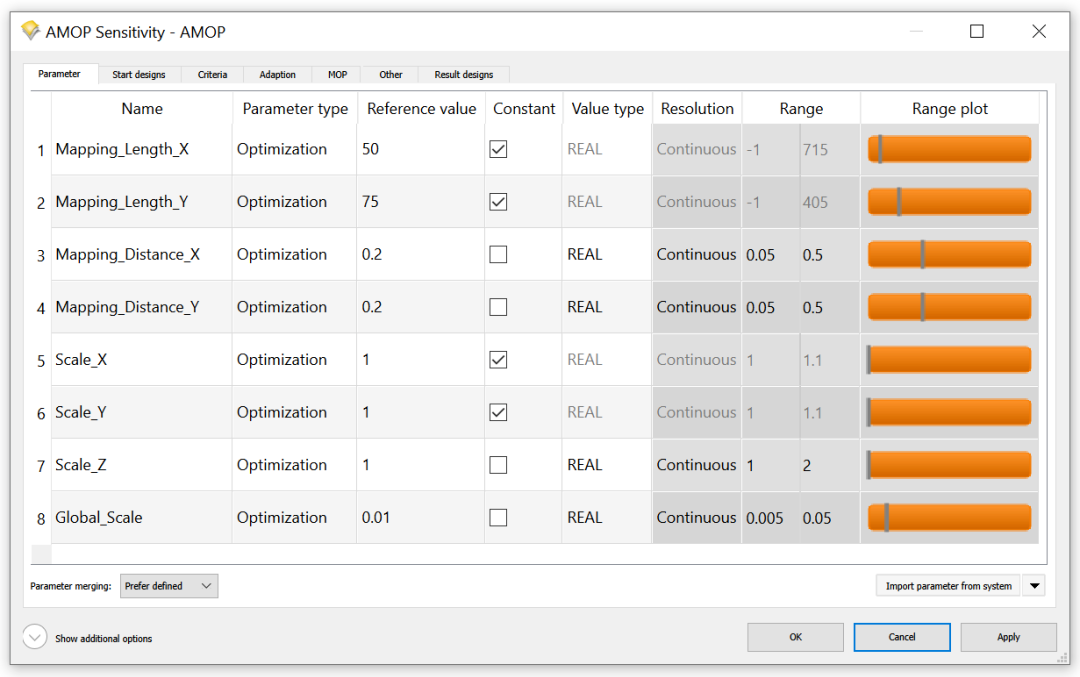Go to the Adaption tab
The height and width of the screenshot is (677, 1080).
[x=277, y=74]
